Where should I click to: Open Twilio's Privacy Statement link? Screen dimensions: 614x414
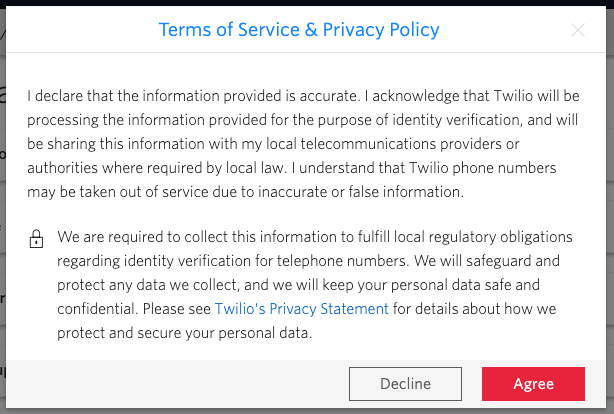tap(302, 309)
